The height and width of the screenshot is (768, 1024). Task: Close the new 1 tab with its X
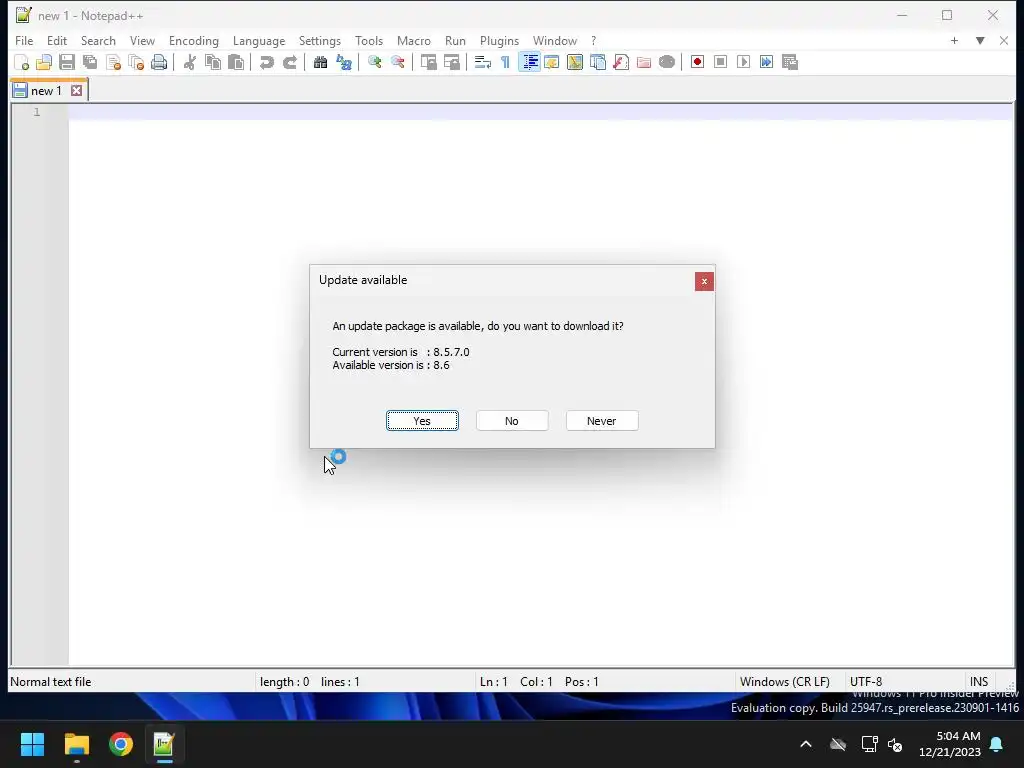pyautogui.click(x=76, y=90)
